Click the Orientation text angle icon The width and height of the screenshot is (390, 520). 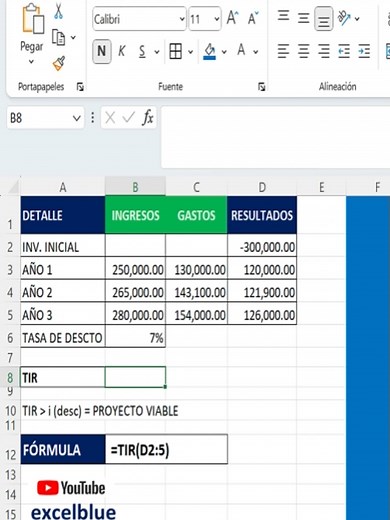[344, 18]
